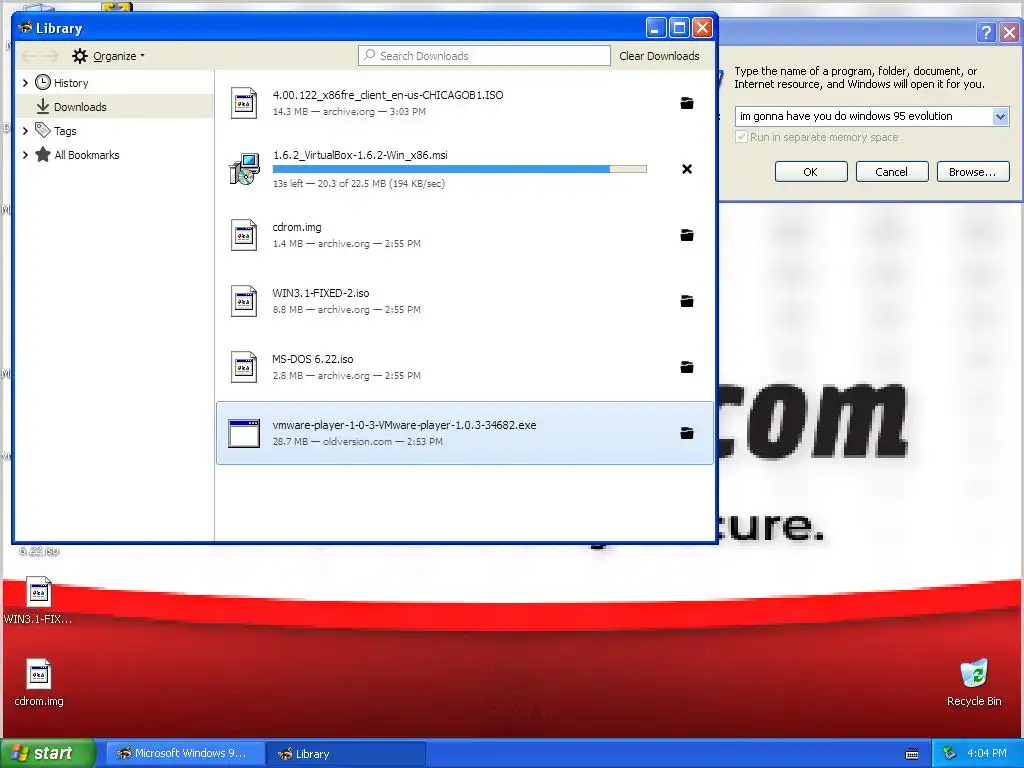Click the History clock icon
1024x768 pixels.
[42, 82]
